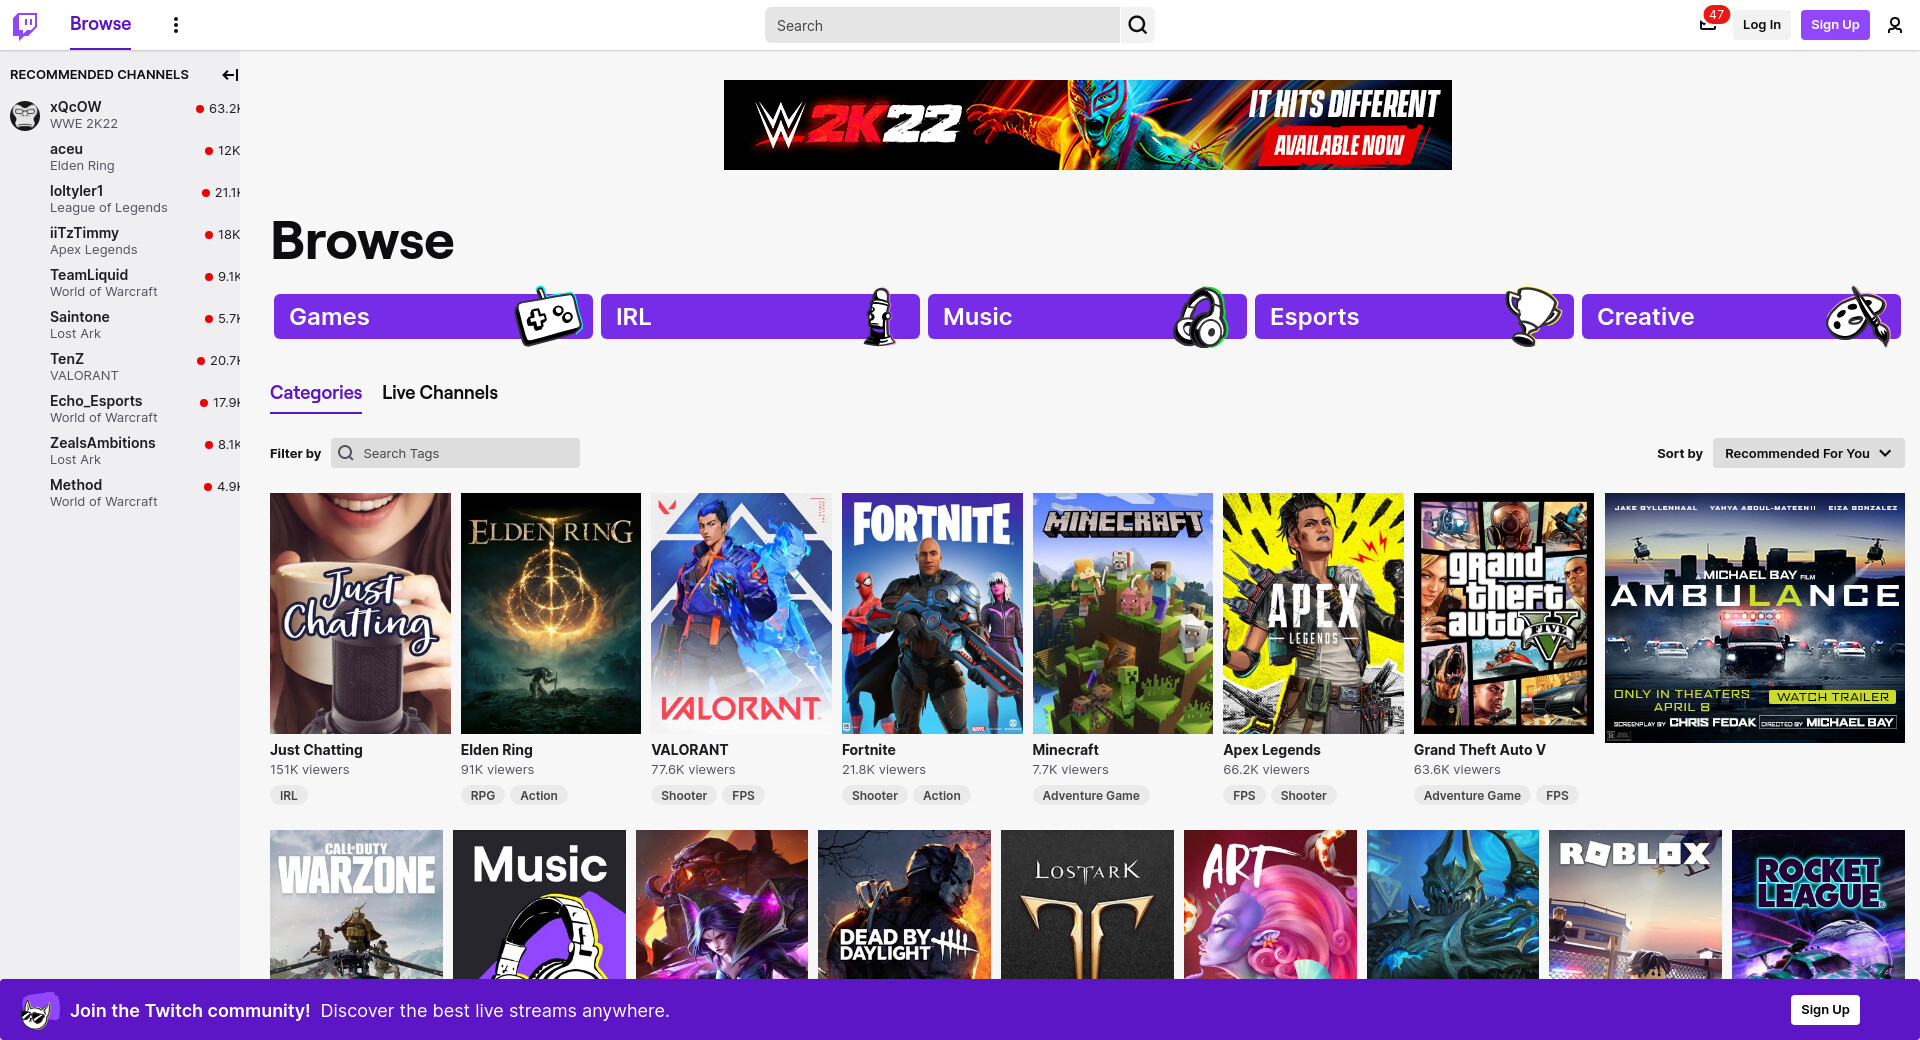The width and height of the screenshot is (1920, 1040).
Task: Open the Apex Legends box art
Action: [x=1313, y=613]
